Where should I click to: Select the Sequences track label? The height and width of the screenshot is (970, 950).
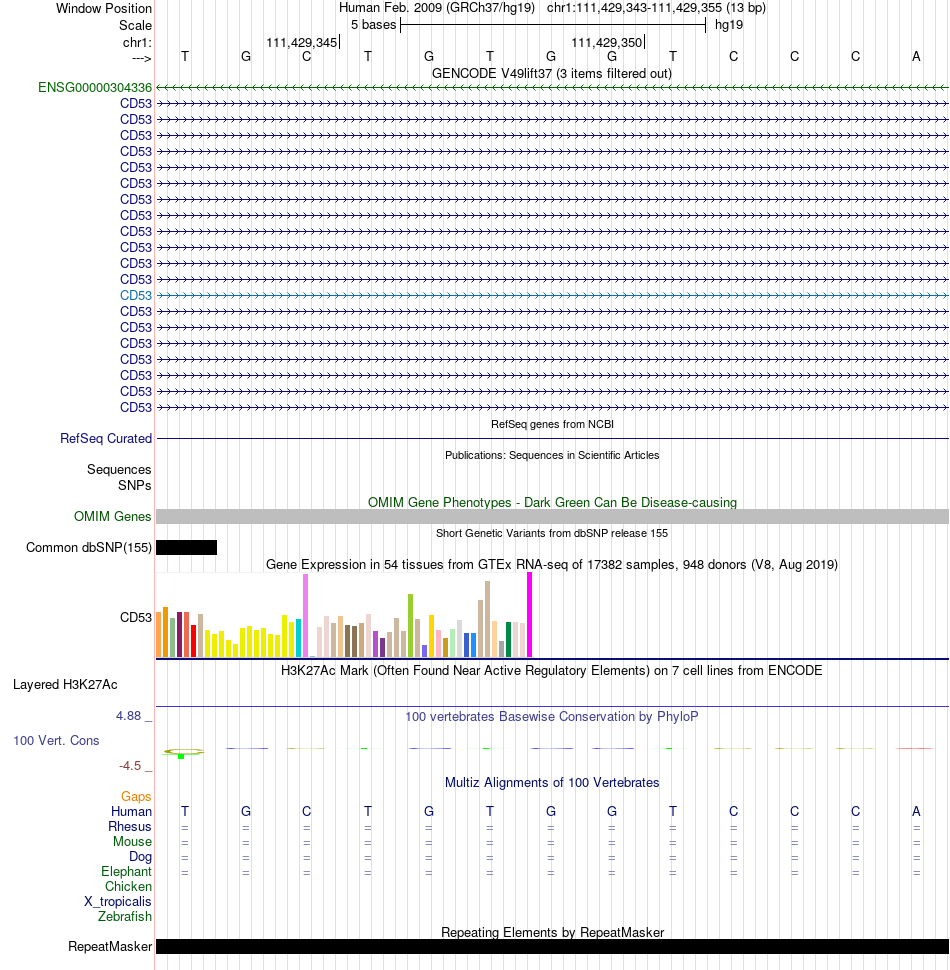coord(119,469)
